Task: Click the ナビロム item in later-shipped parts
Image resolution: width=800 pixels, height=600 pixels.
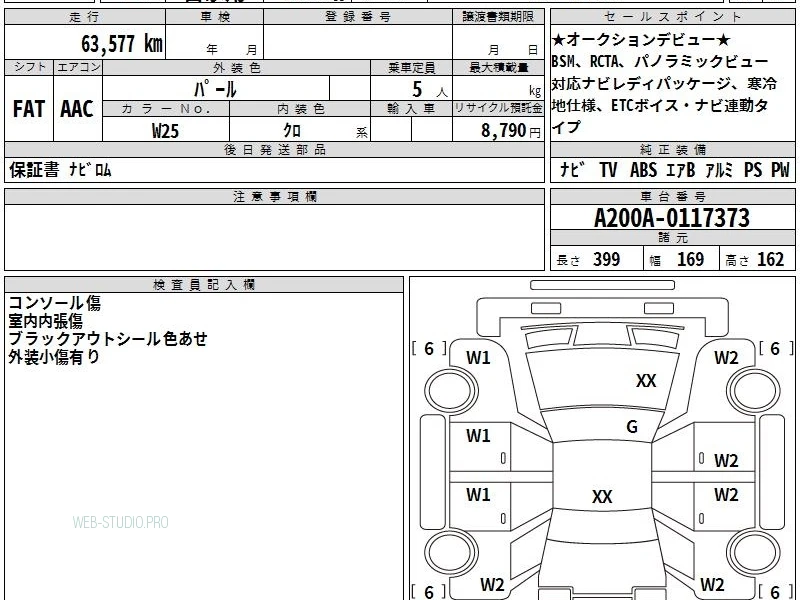Action: (90, 170)
